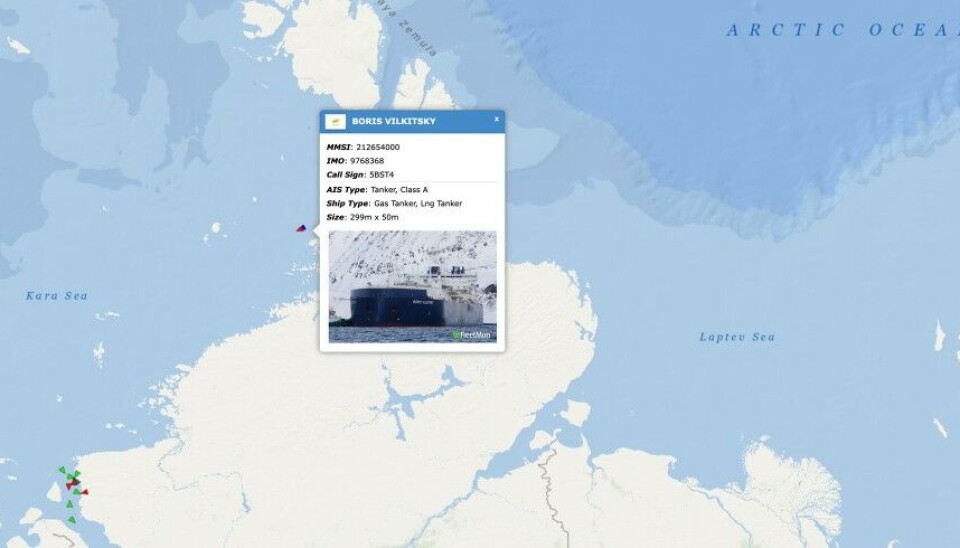Select the dark vessel marker in cluster center
This screenshot has height=548, width=960.
coord(76,481)
